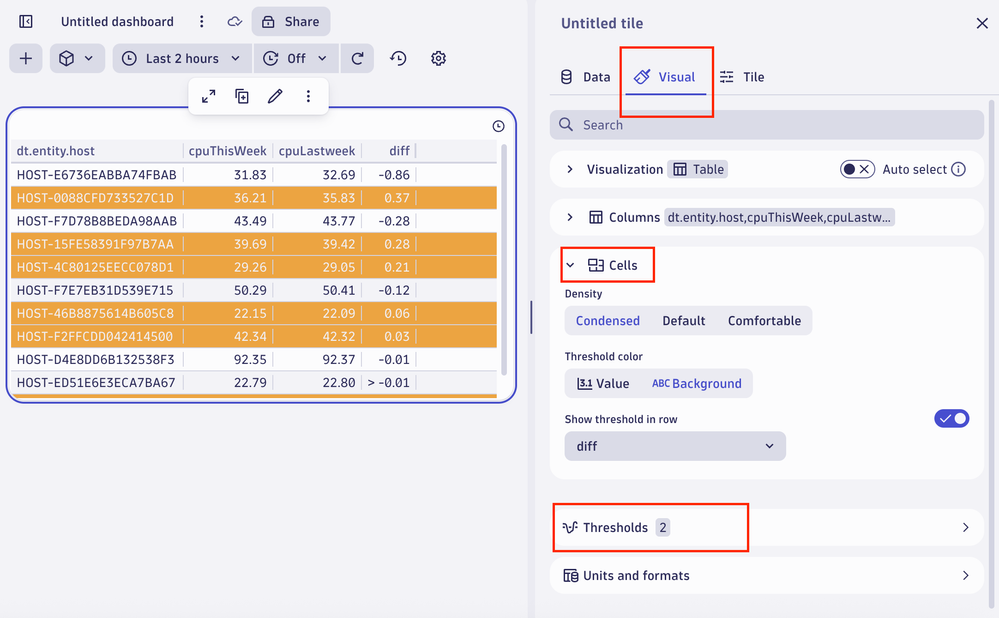Viewport: 999px width, 618px height.
Task: Toggle the Auto select visualization switch
Action: (857, 169)
